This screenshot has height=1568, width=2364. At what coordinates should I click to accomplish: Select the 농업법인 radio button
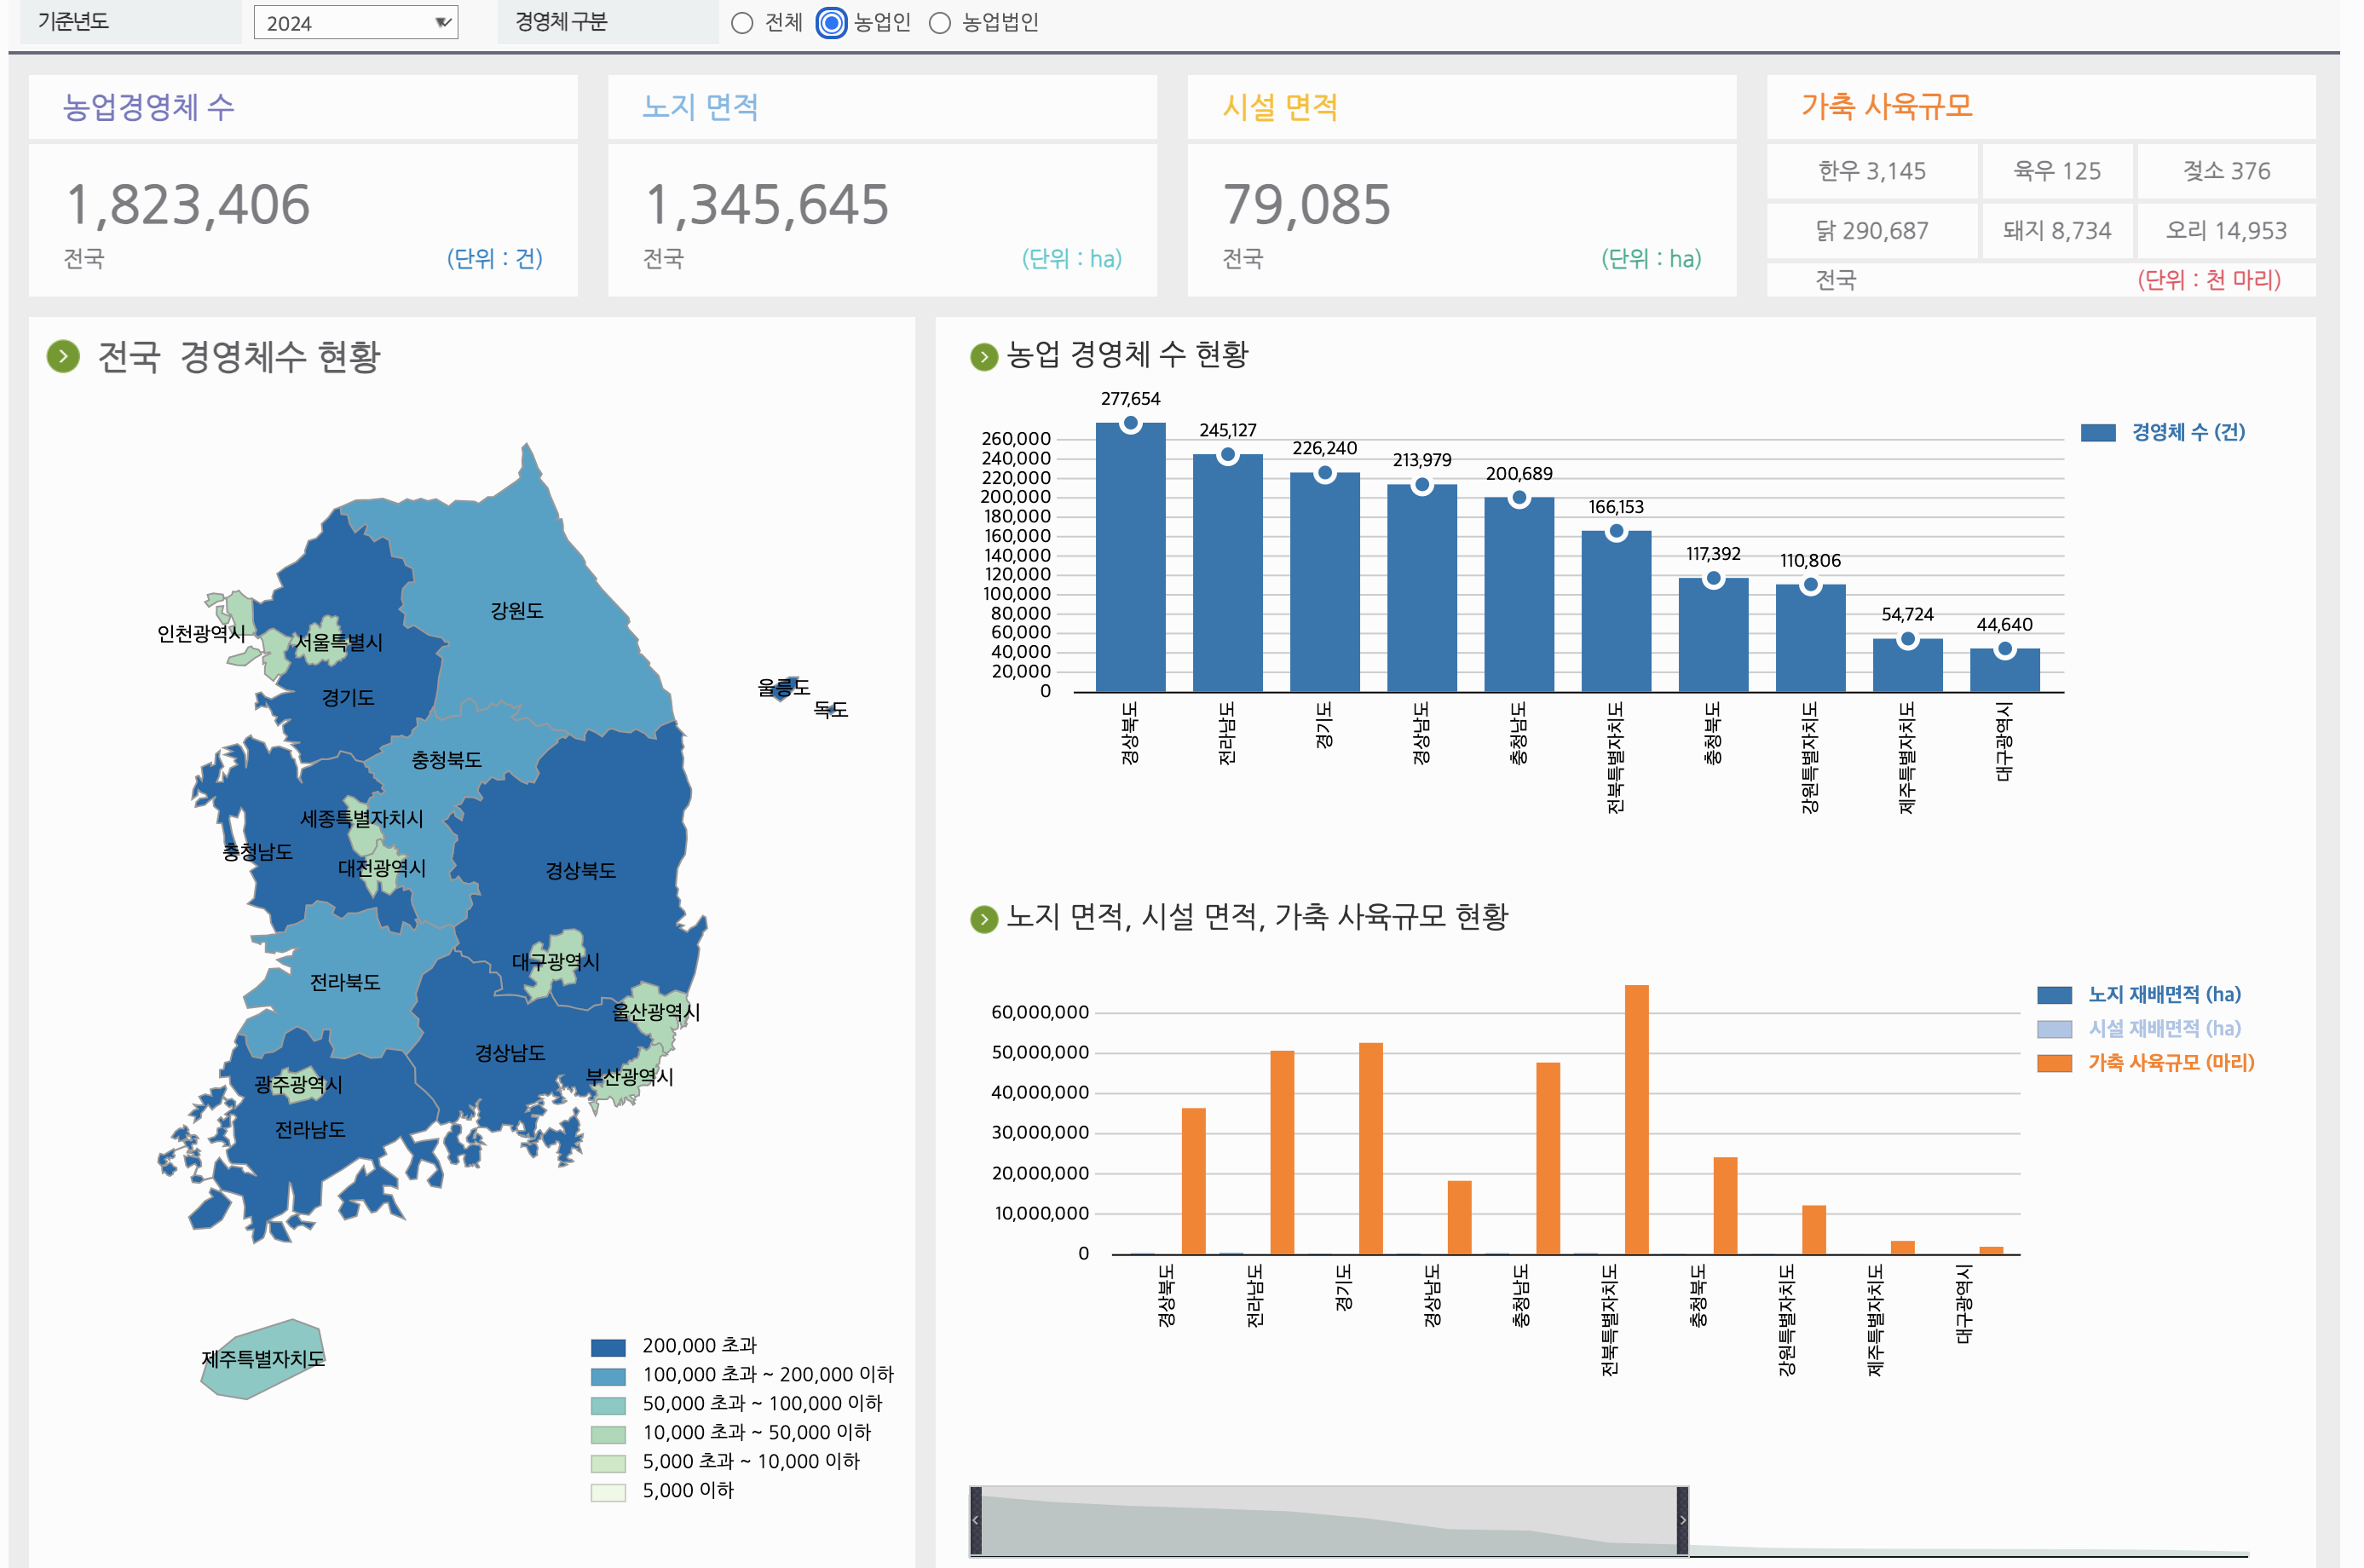click(940, 23)
